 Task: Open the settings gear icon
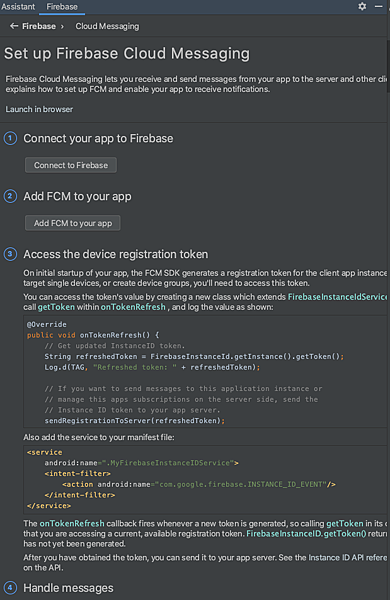[x=362, y=7]
